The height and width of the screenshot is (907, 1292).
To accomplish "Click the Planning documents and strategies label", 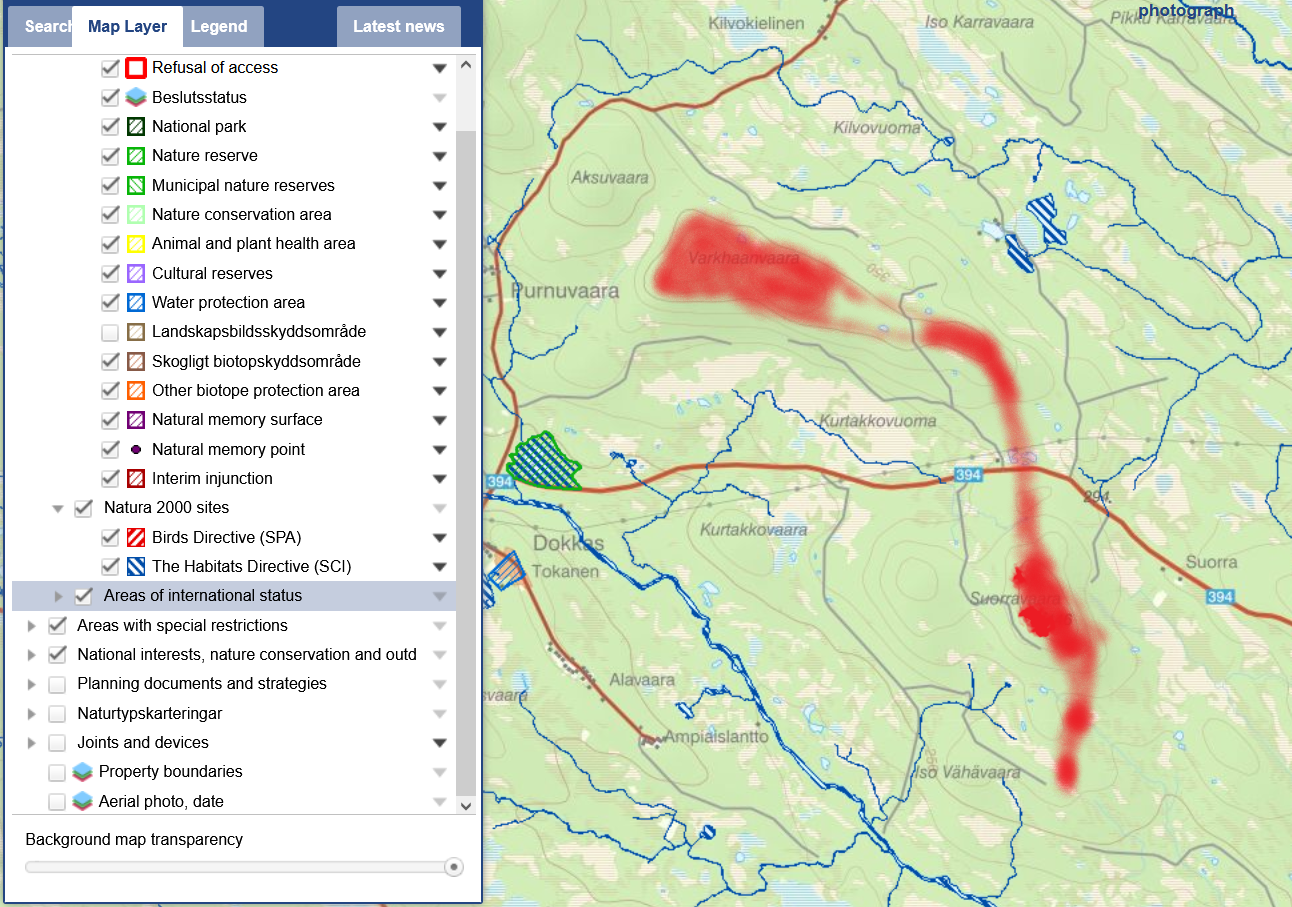I will coord(202,684).
